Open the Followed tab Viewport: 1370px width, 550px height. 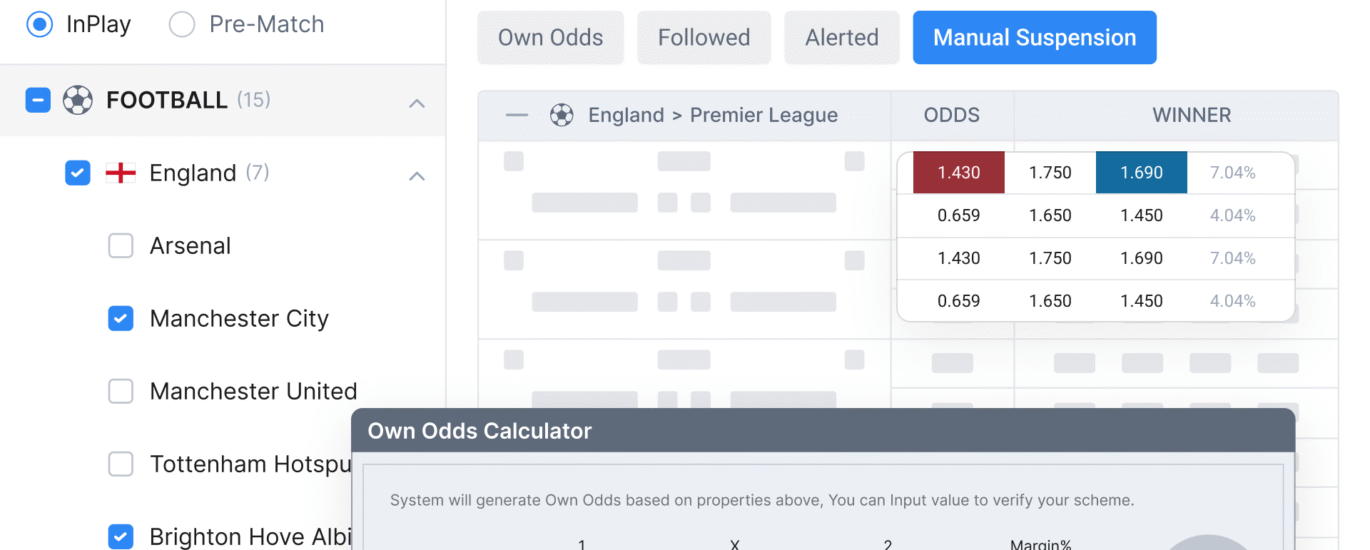click(704, 38)
